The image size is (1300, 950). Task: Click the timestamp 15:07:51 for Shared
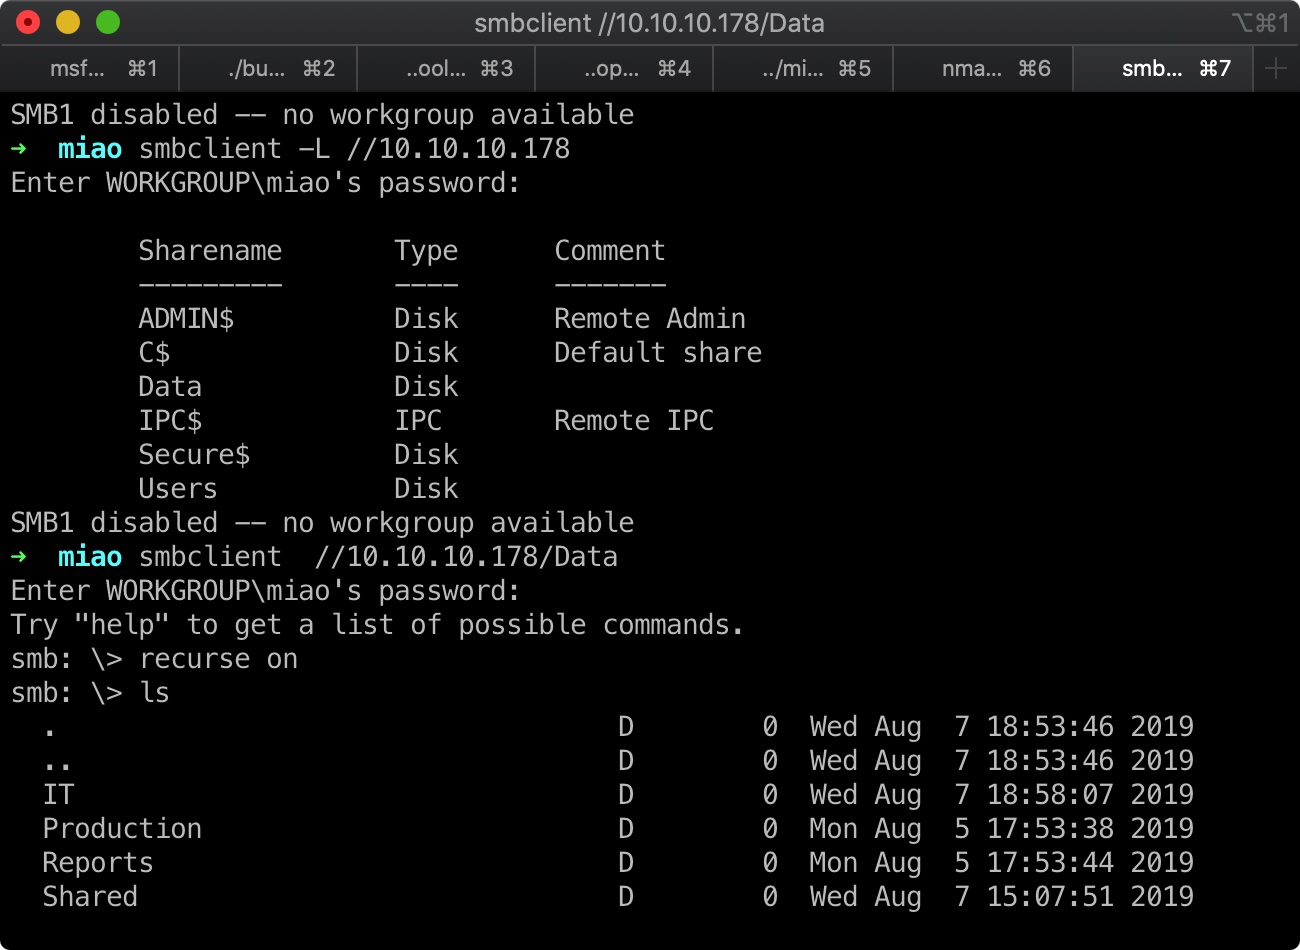tap(1050, 897)
